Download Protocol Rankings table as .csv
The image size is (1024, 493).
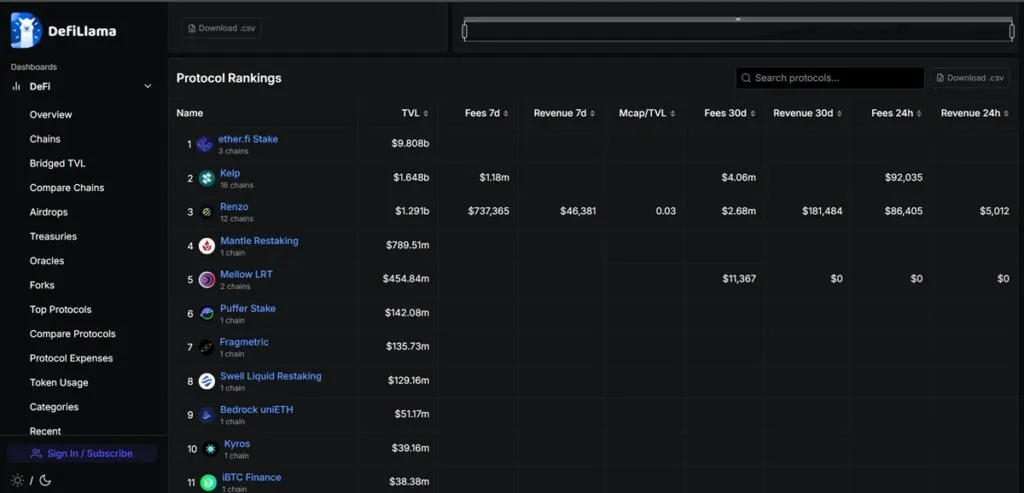coord(970,78)
